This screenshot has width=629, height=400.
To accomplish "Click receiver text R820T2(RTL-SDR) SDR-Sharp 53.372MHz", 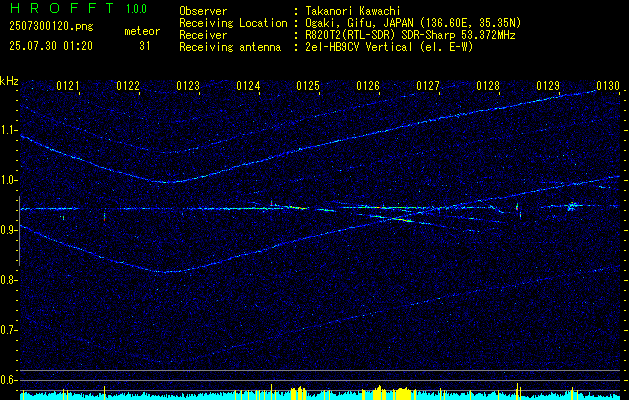I will [x=410, y=35].
